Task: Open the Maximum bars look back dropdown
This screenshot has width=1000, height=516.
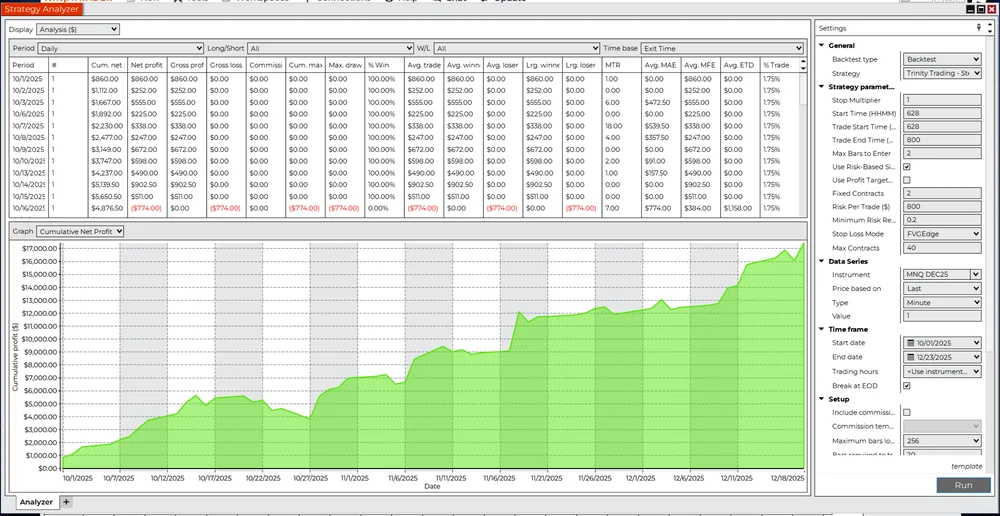Action: [942, 441]
